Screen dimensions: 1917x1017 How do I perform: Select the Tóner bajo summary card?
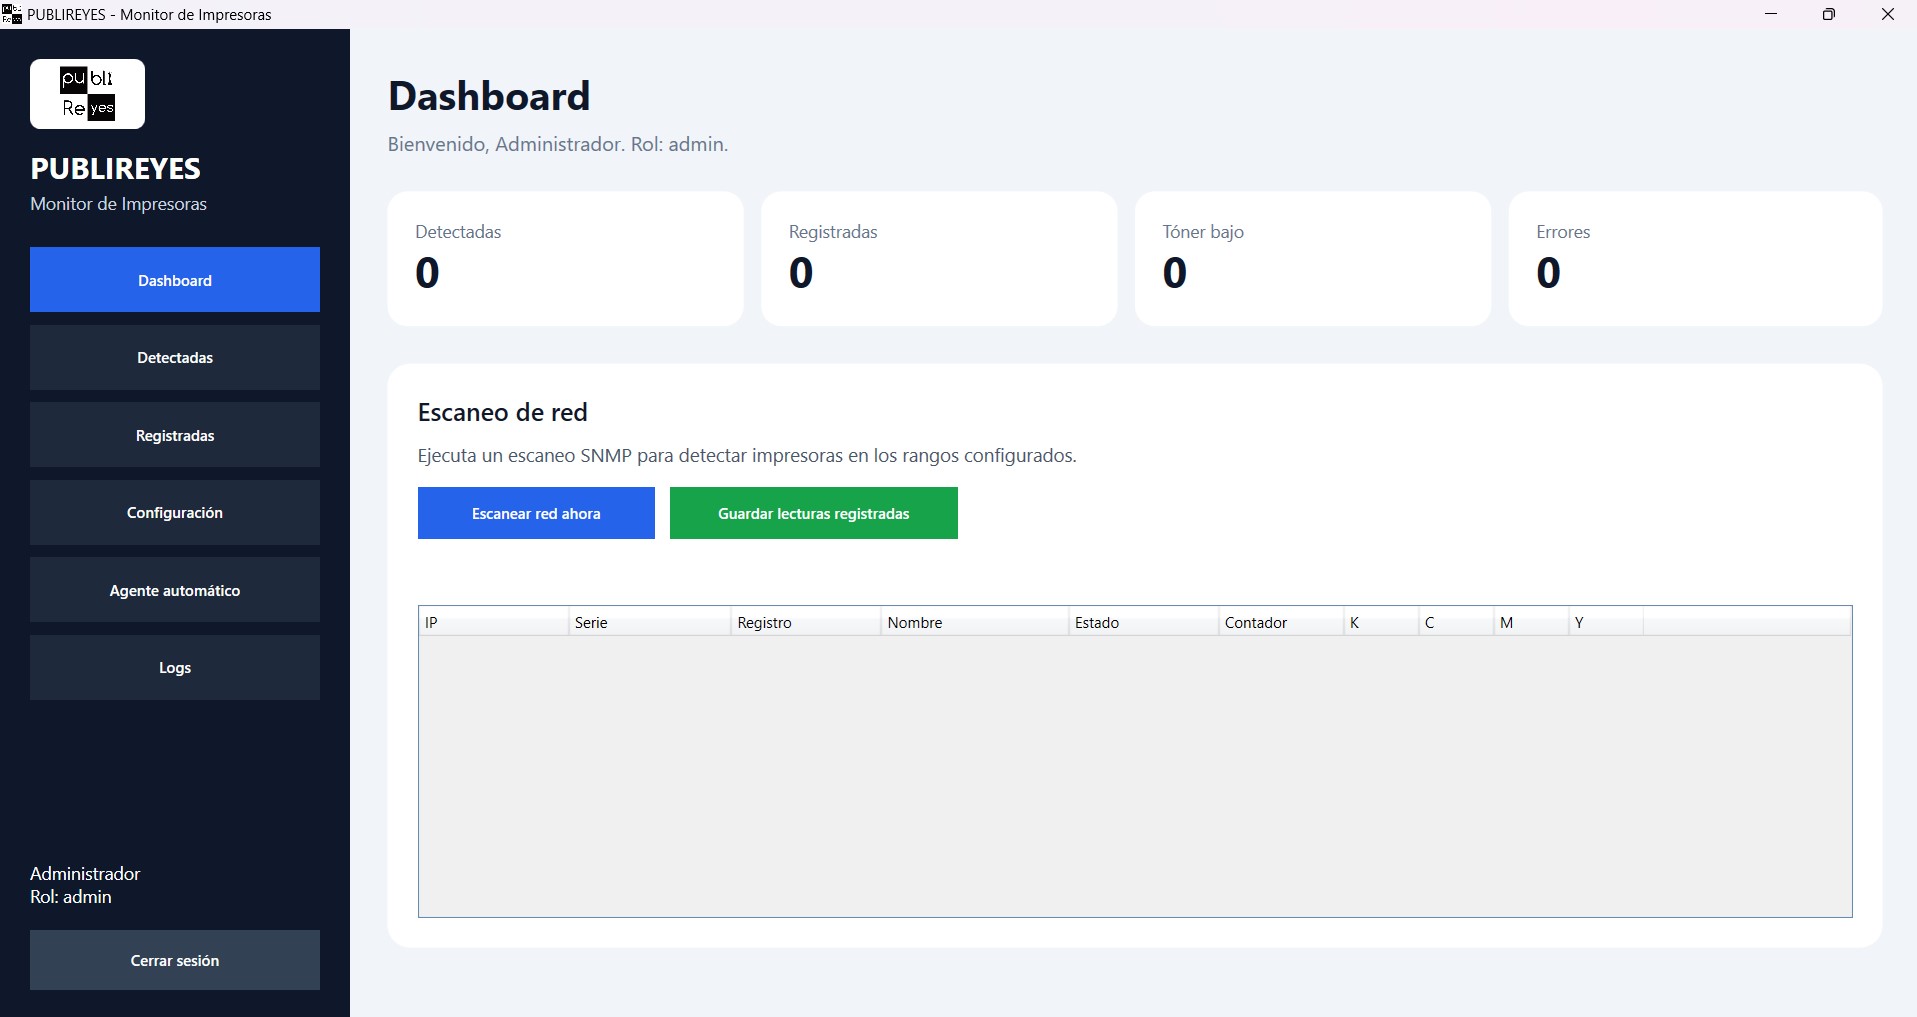pos(1313,259)
